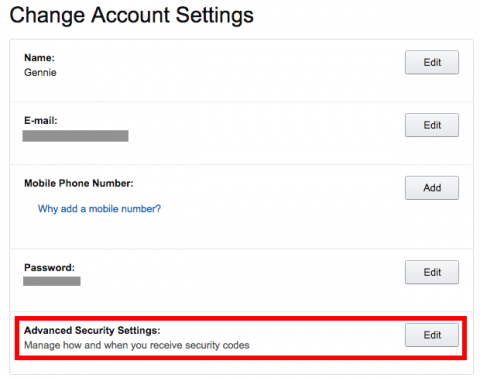Click the word 'Account' in the page title

pos(131,15)
